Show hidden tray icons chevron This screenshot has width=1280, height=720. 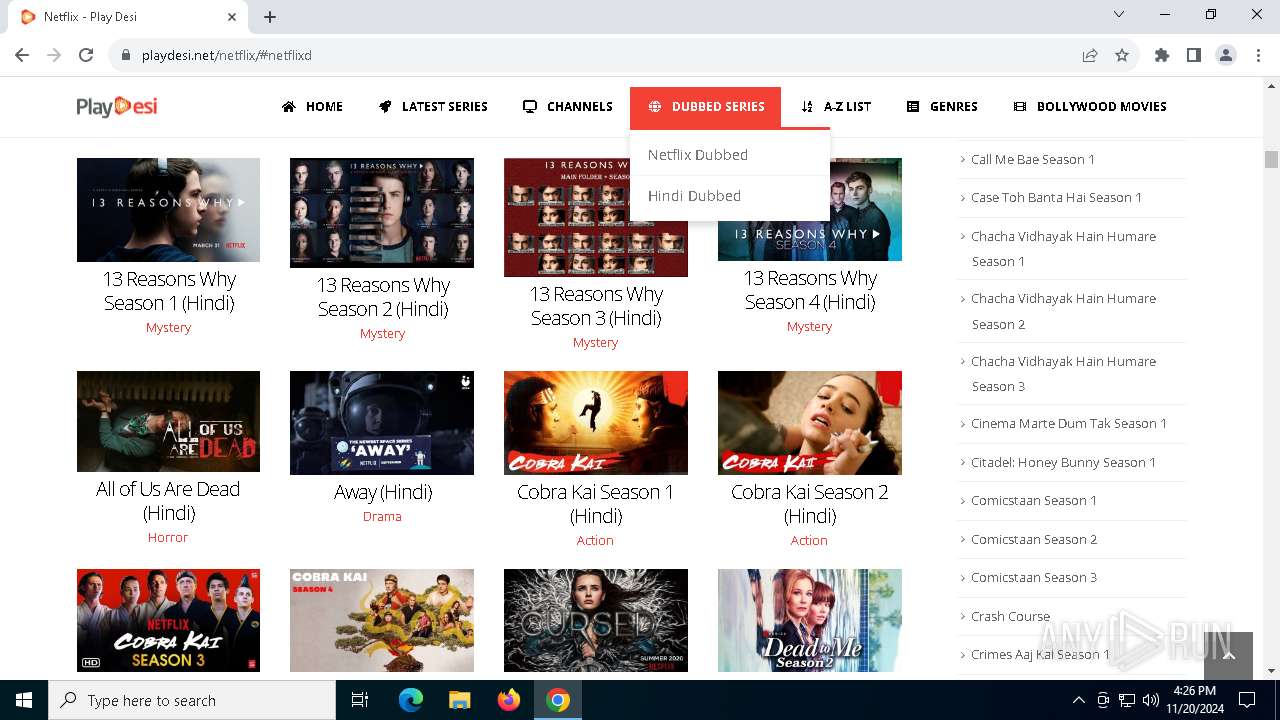pyautogui.click(x=1078, y=700)
